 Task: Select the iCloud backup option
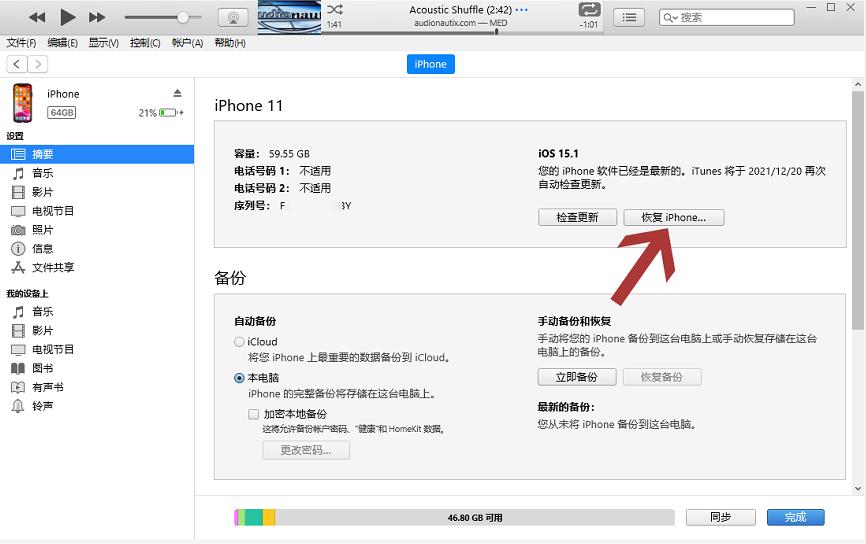tap(239, 342)
